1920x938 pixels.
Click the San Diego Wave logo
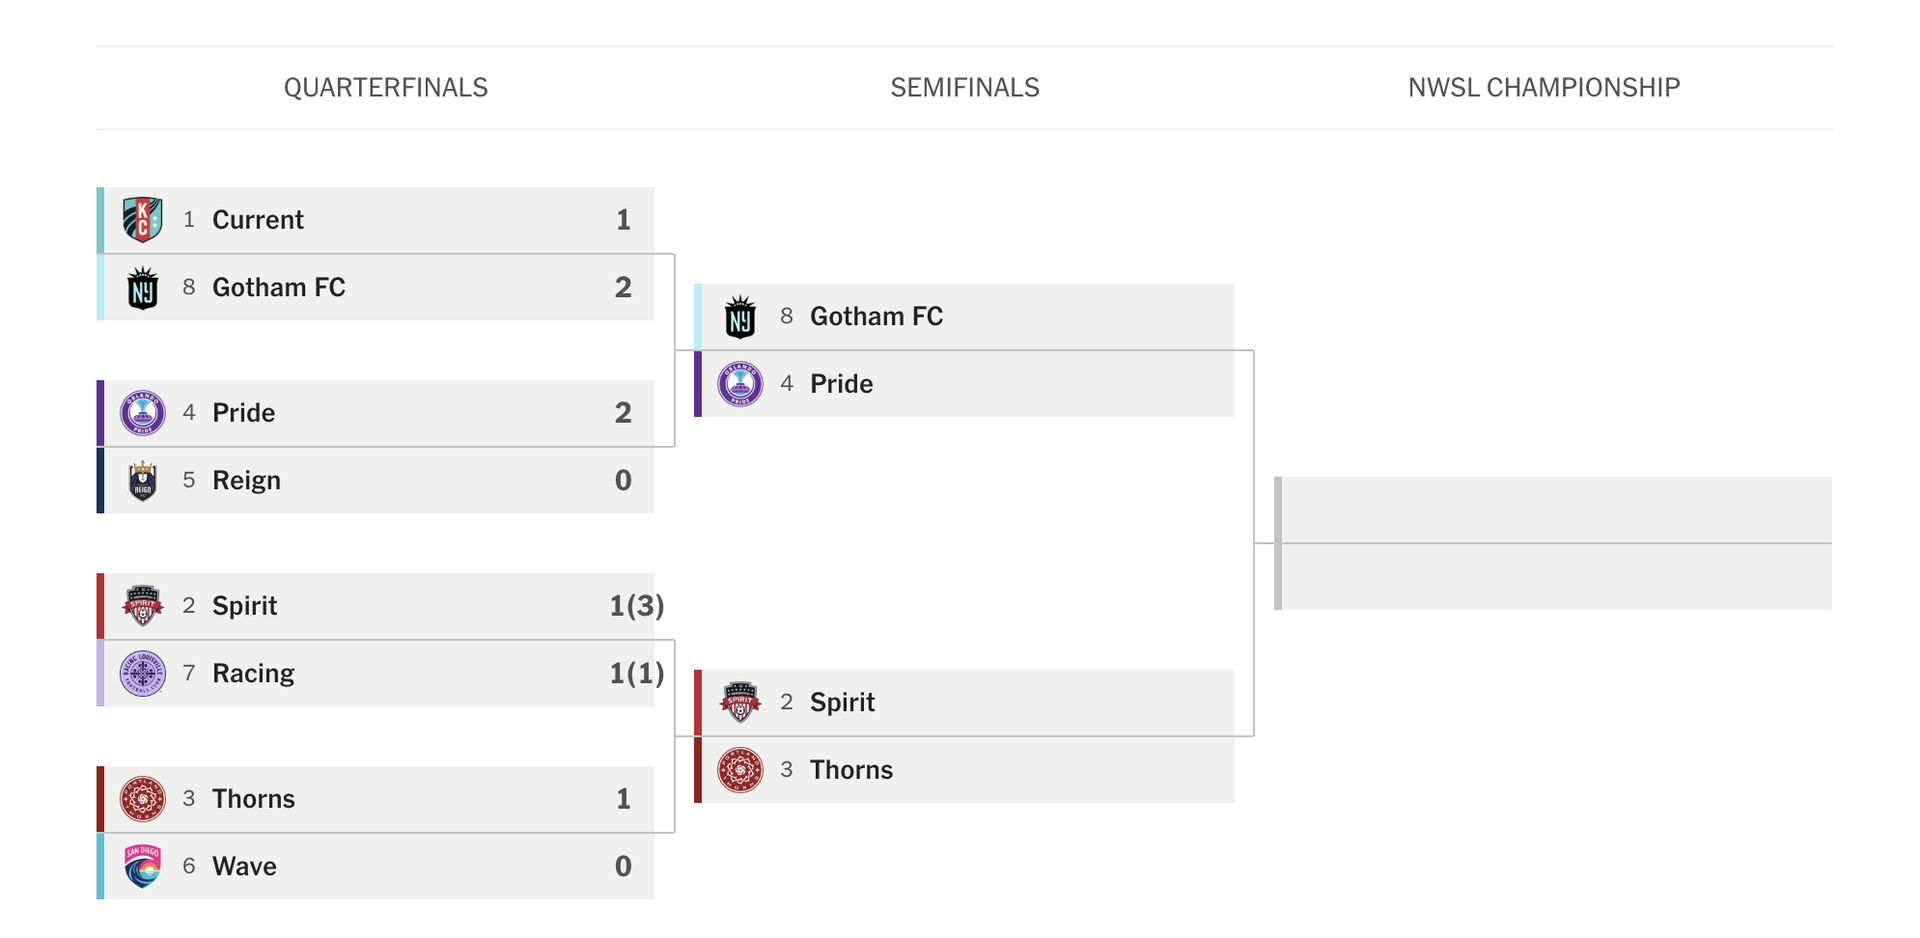pos(142,867)
